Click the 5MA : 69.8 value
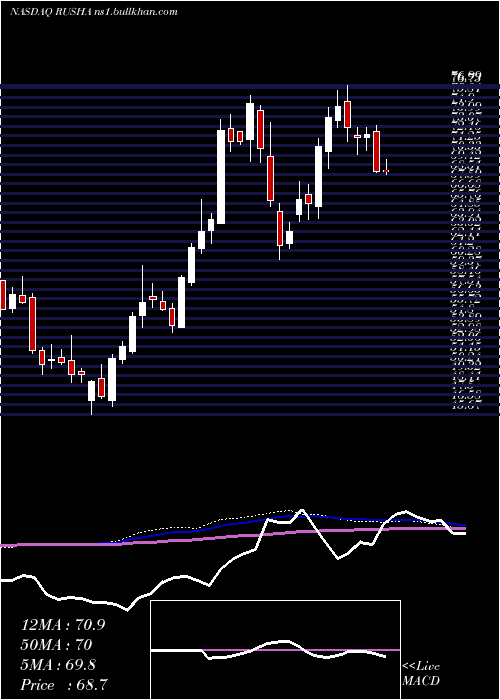 (58, 664)
